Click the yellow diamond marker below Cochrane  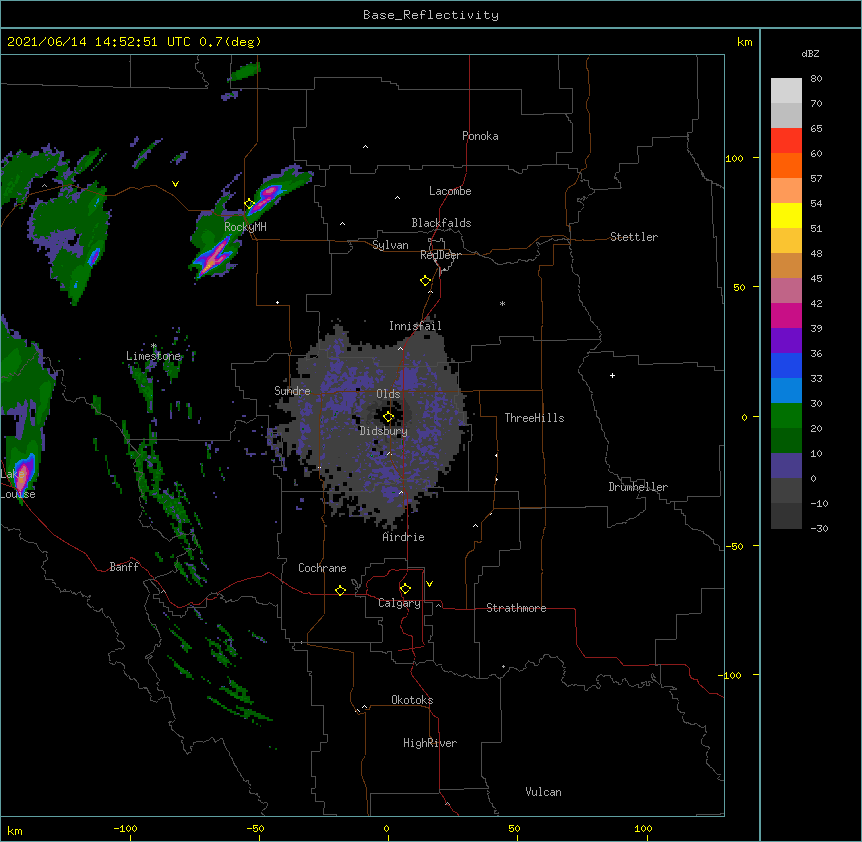tap(340, 590)
